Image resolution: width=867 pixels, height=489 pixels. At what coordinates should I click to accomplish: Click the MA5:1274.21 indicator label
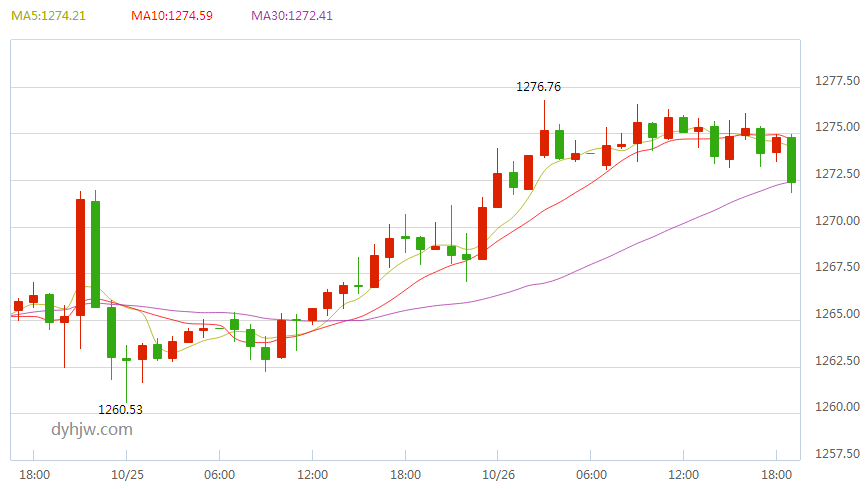pos(48,16)
